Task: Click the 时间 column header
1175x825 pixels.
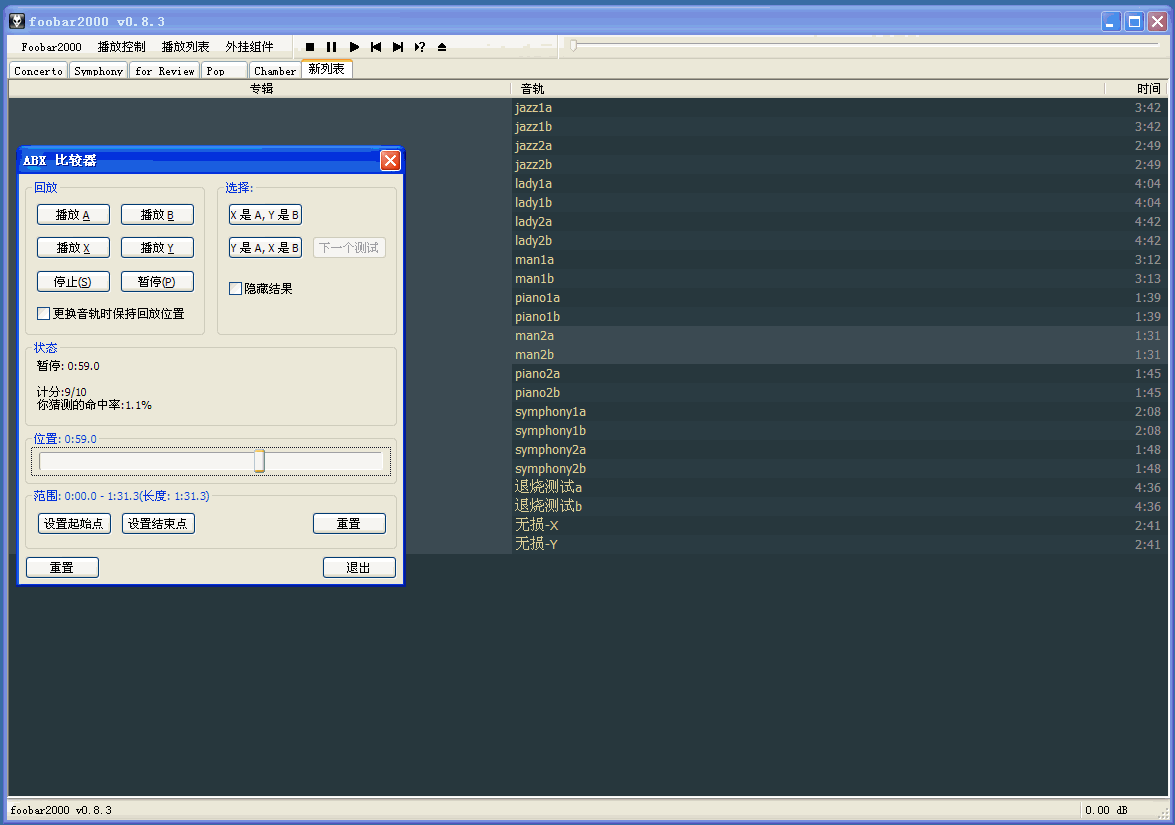Action: (x=1136, y=88)
